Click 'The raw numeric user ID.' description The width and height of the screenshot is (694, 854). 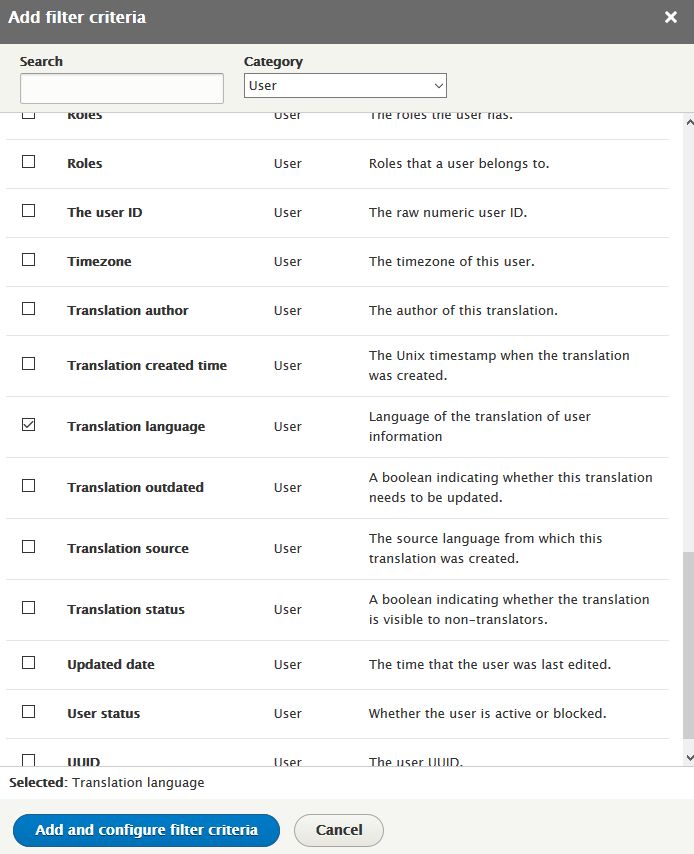[448, 212]
